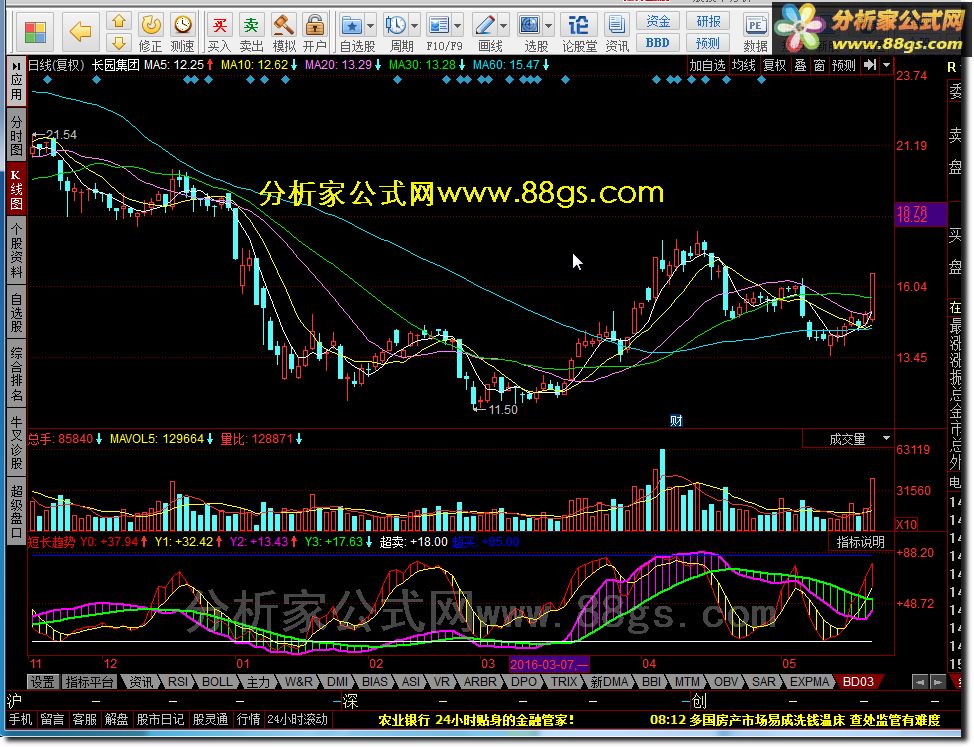Expand the chart options arrow beside 预测
This screenshot has width=974, height=747.
[x=887, y=65]
